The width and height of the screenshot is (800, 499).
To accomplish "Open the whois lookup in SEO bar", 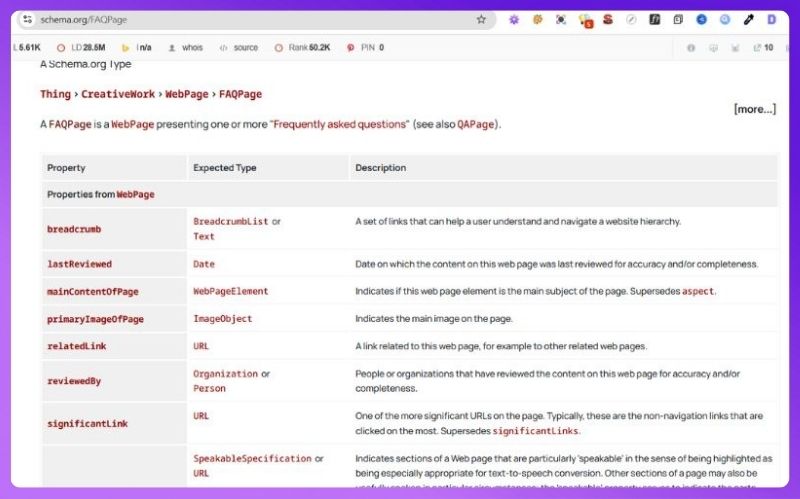I will [186, 47].
